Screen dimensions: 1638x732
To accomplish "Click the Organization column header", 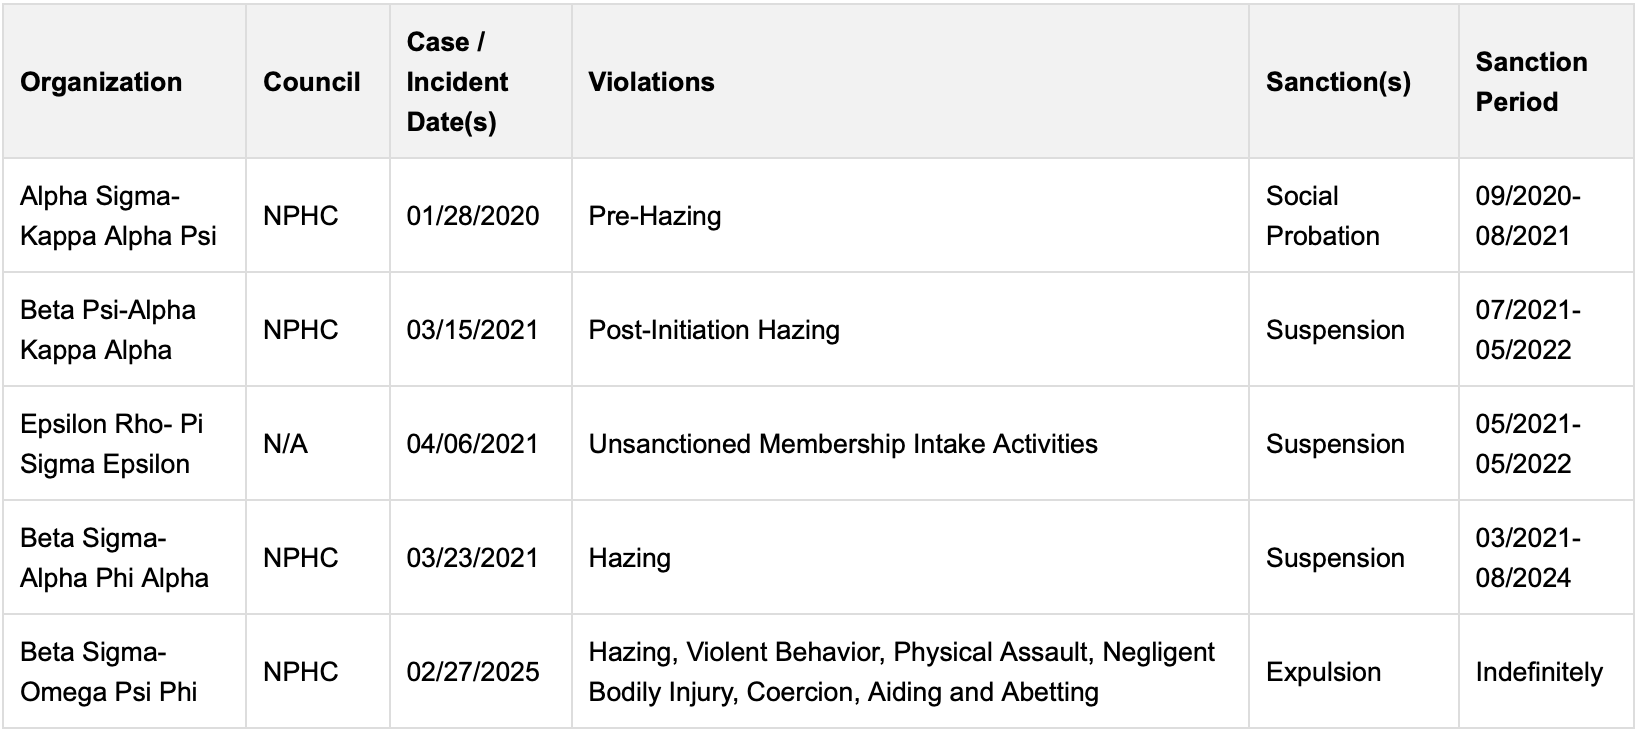I will click(101, 82).
